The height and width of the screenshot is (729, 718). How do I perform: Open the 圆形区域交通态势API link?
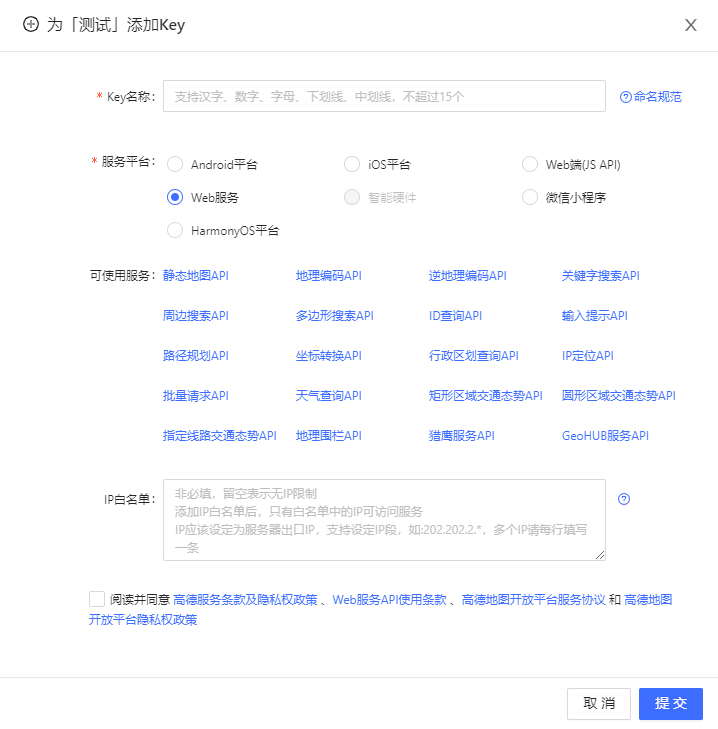coord(618,396)
